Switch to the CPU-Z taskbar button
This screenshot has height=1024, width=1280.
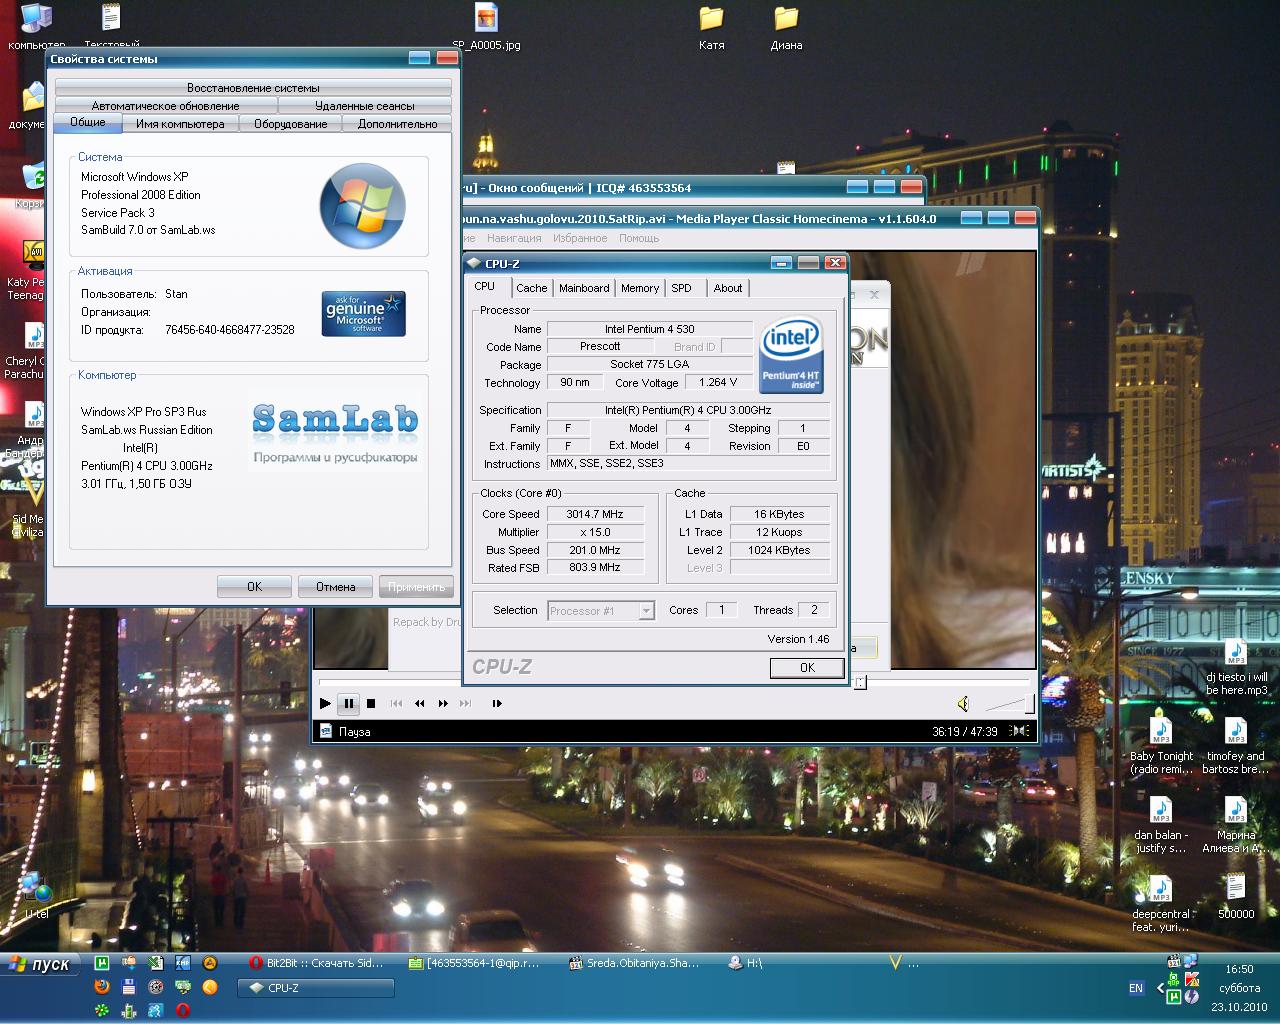(316, 988)
